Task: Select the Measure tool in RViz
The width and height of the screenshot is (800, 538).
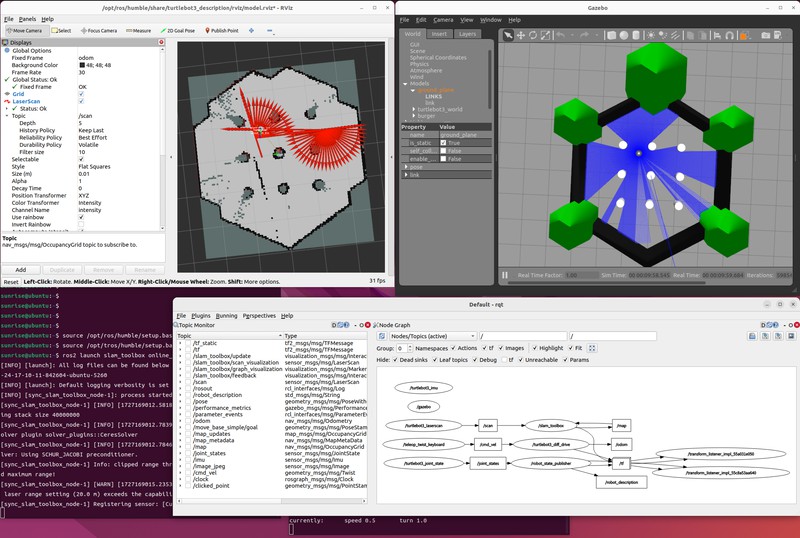Action: [137, 31]
